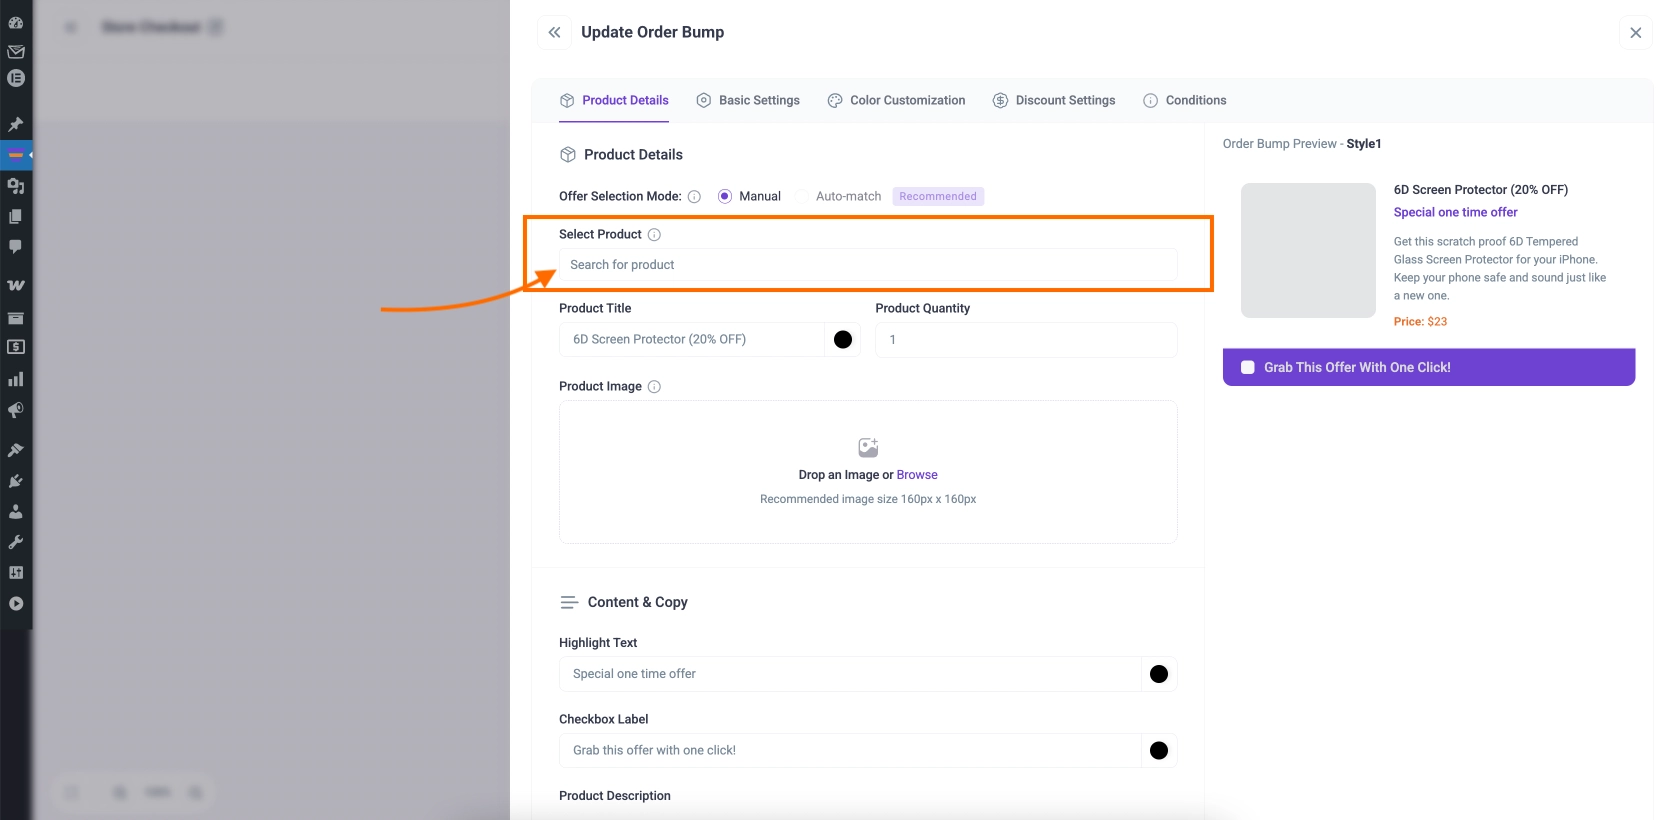Click info icon next to Product Image
Image resolution: width=1670 pixels, height=820 pixels.
tap(654, 387)
